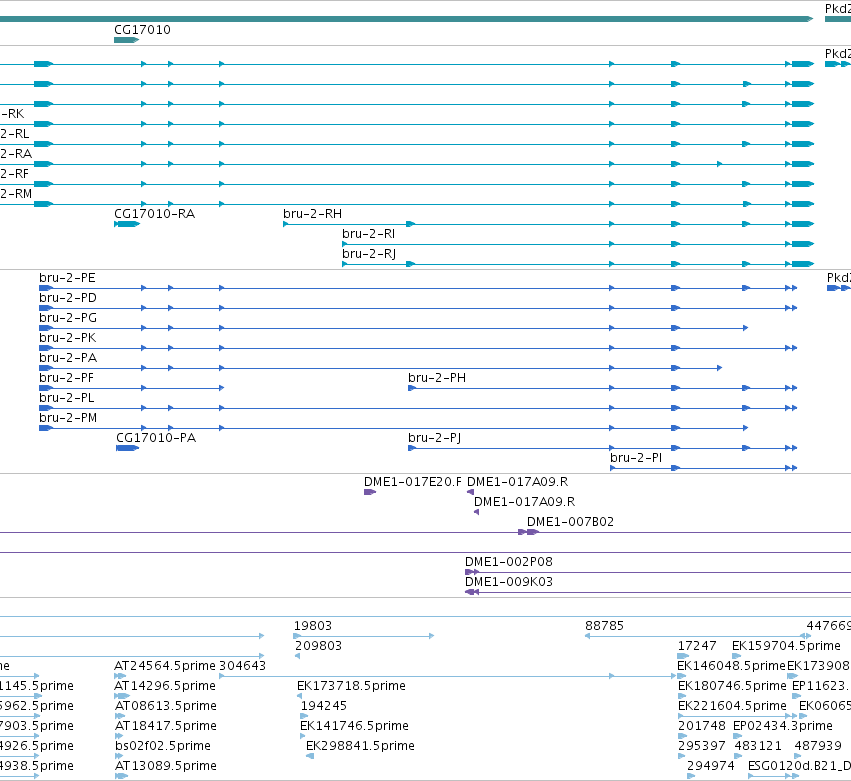Image resolution: width=851 pixels, height=781 pixels.
Task: Open EST 194245 label
Action: click(x=324, y=706)
